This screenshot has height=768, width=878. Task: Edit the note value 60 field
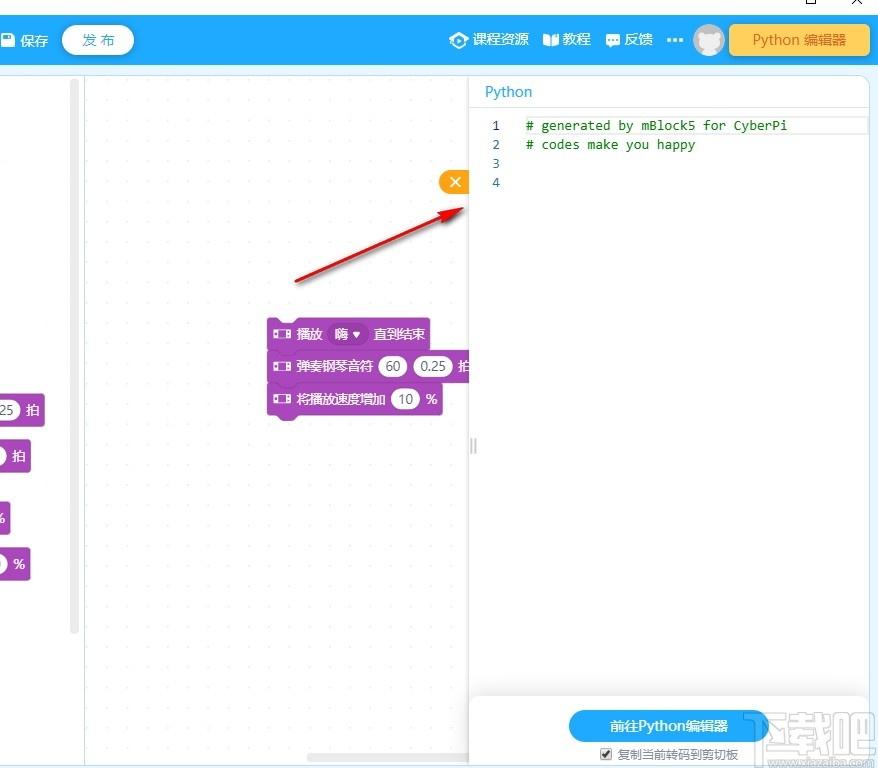393,366
